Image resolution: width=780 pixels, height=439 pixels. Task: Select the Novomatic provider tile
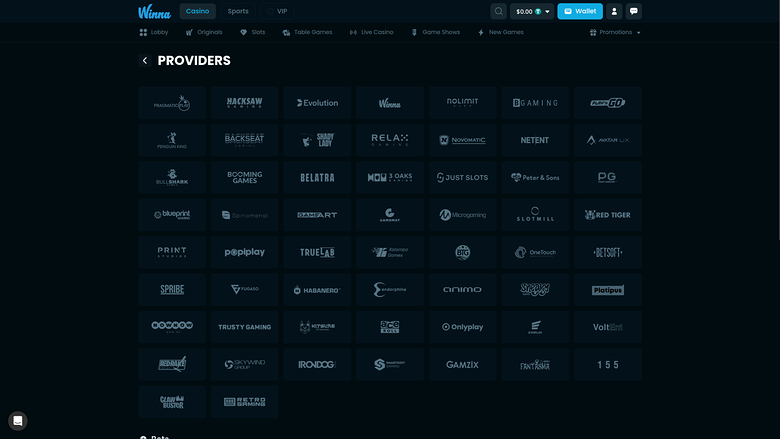tap(463, 140)
